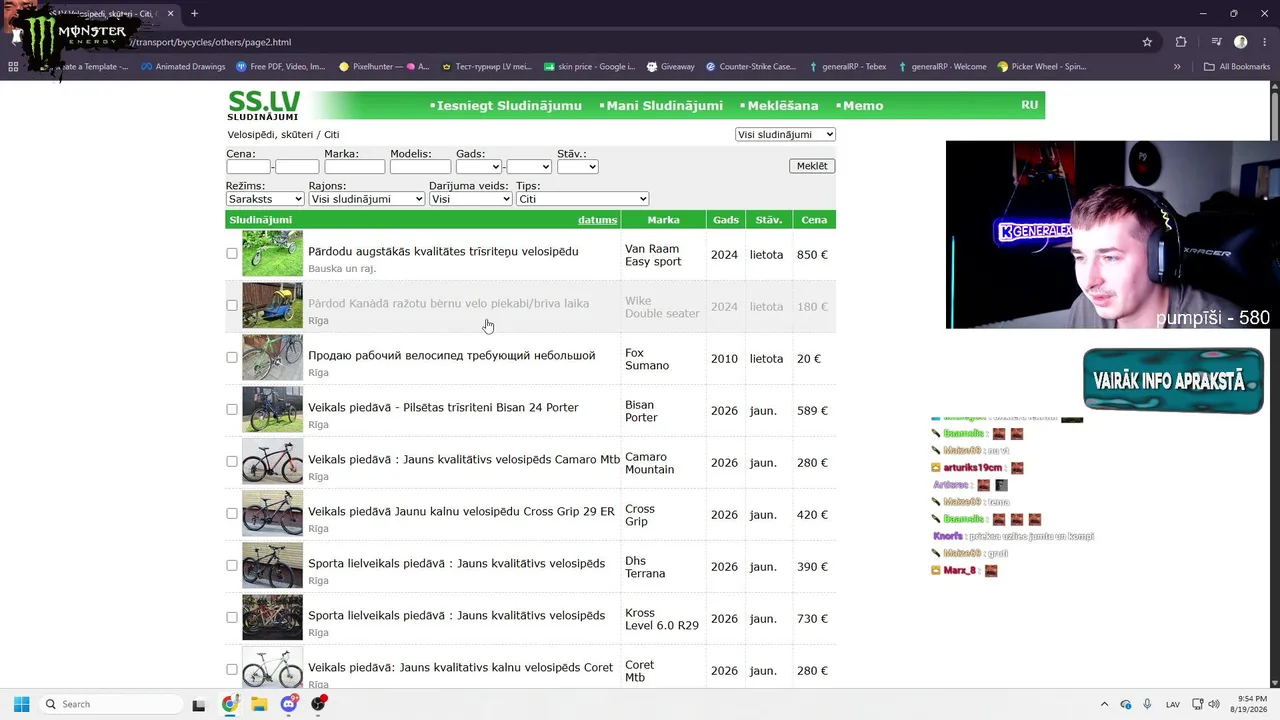Screen dimensions: 1280x720
Task: Click the Marka input field
Action: 355,167
